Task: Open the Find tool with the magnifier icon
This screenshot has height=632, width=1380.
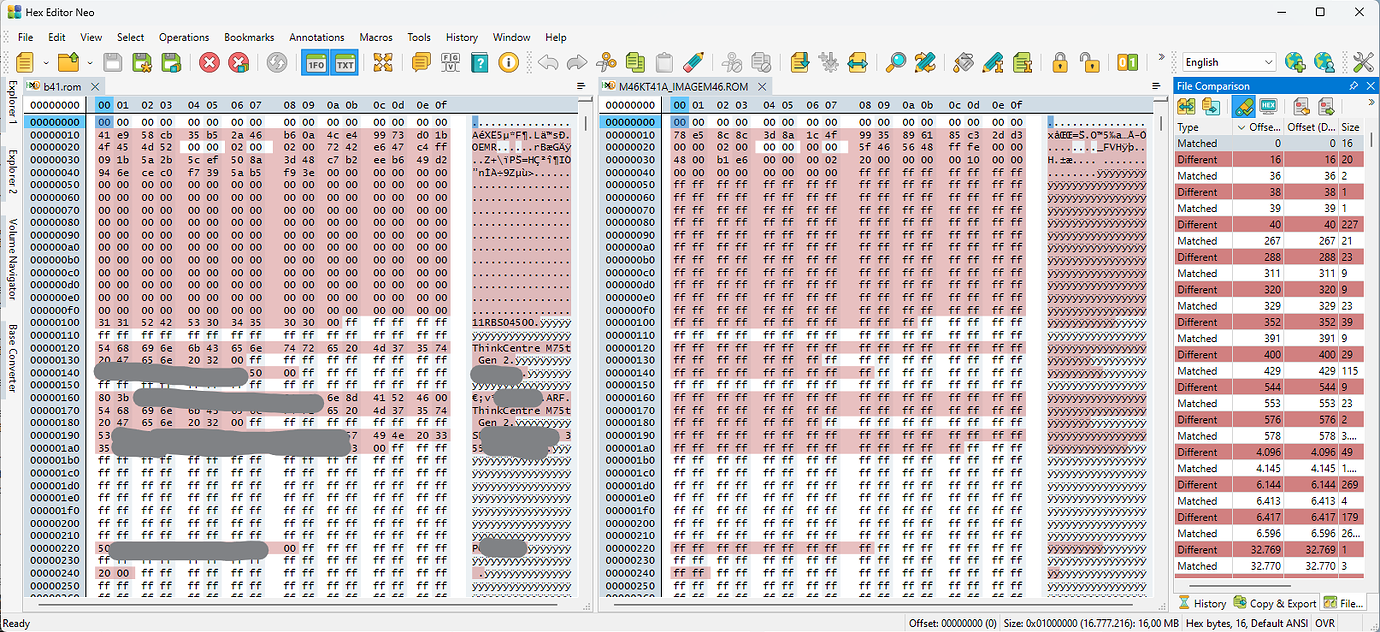Action: (895, 62)
